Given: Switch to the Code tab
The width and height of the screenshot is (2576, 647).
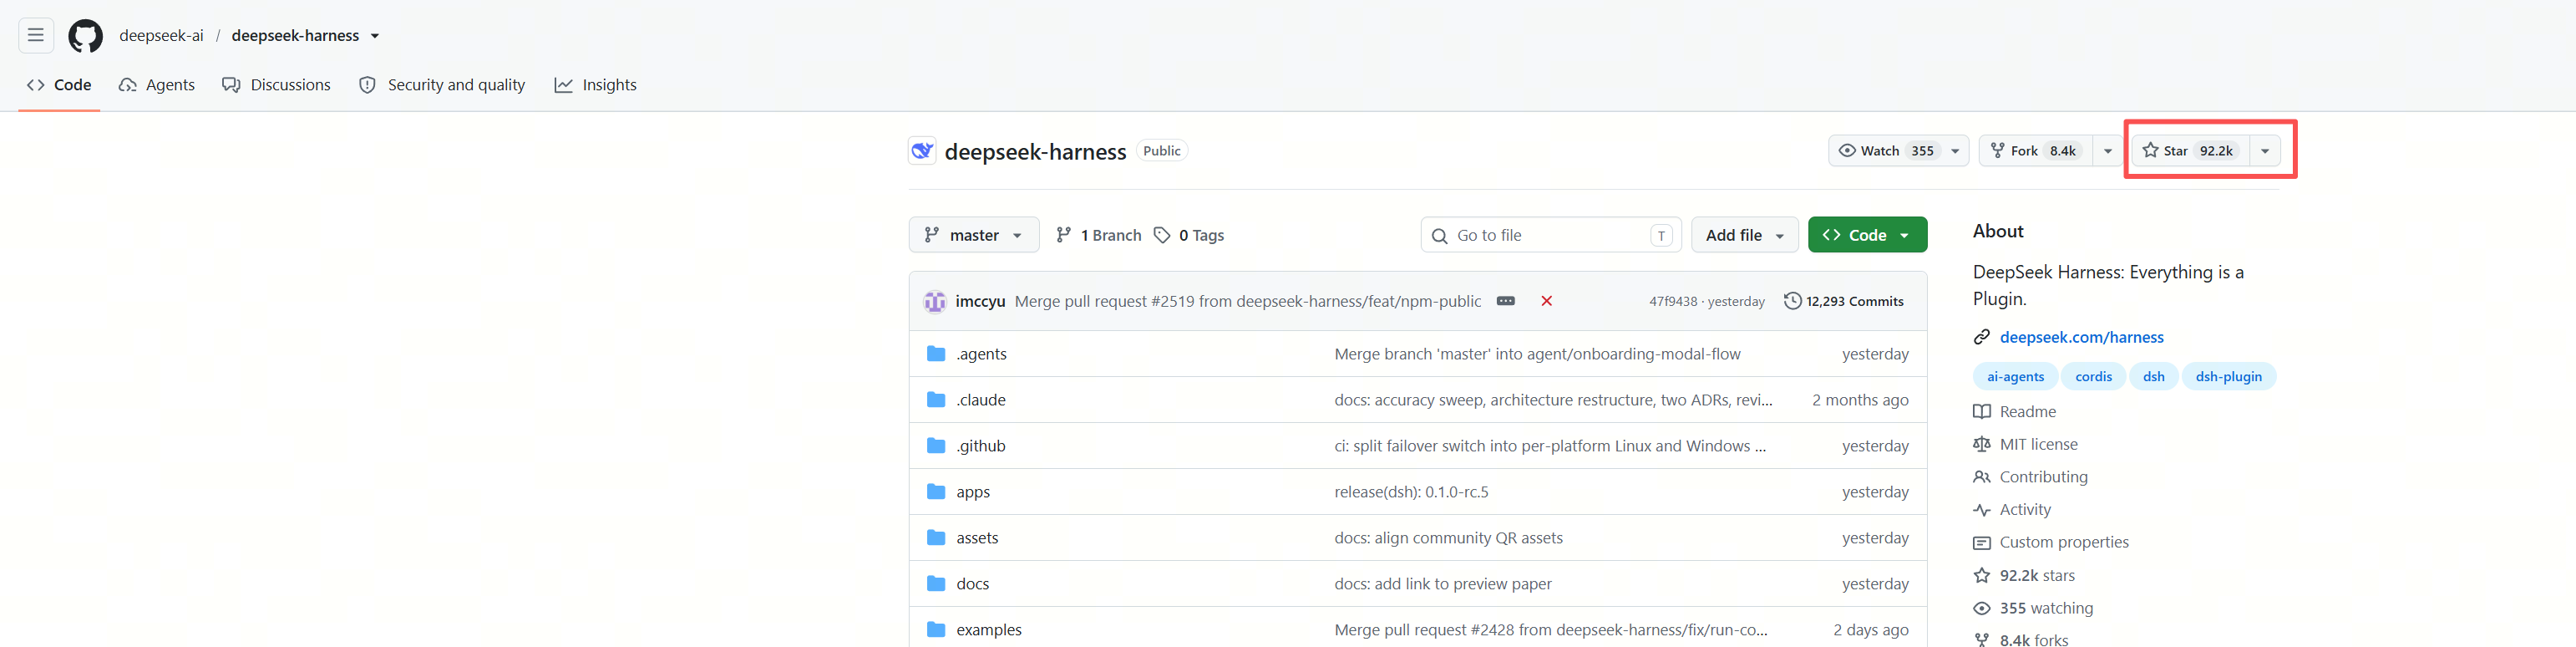Looking at the screenshot, I should 59,85.
